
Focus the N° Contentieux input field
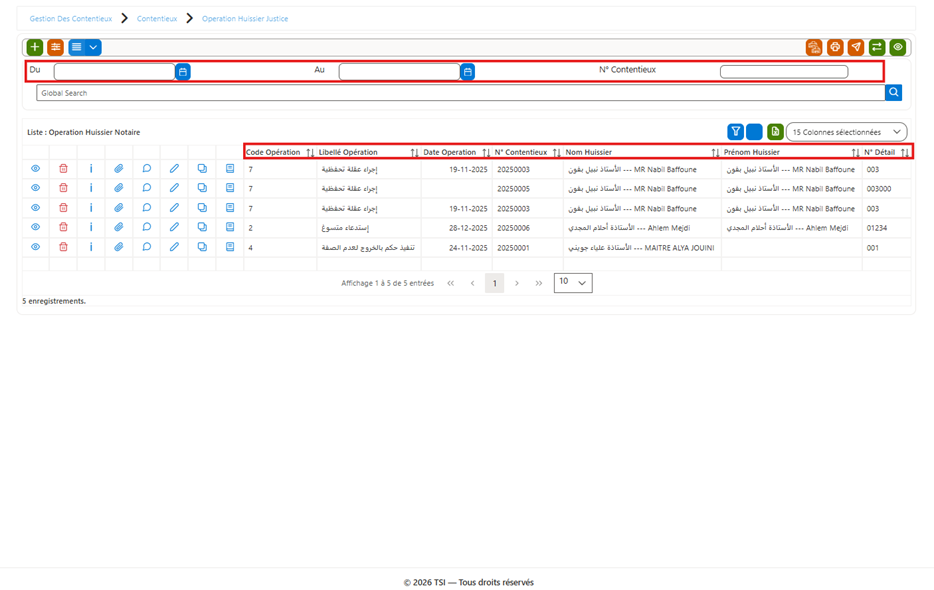tap(784, 72)
